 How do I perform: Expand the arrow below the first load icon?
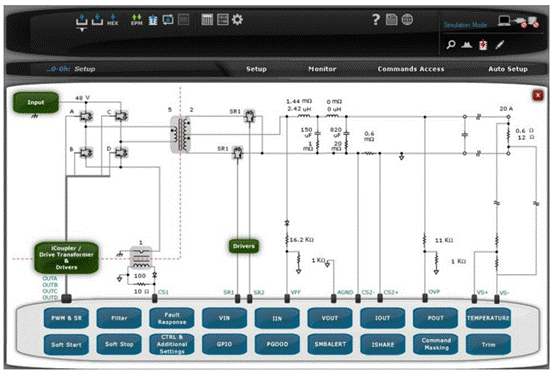[82, 29]
